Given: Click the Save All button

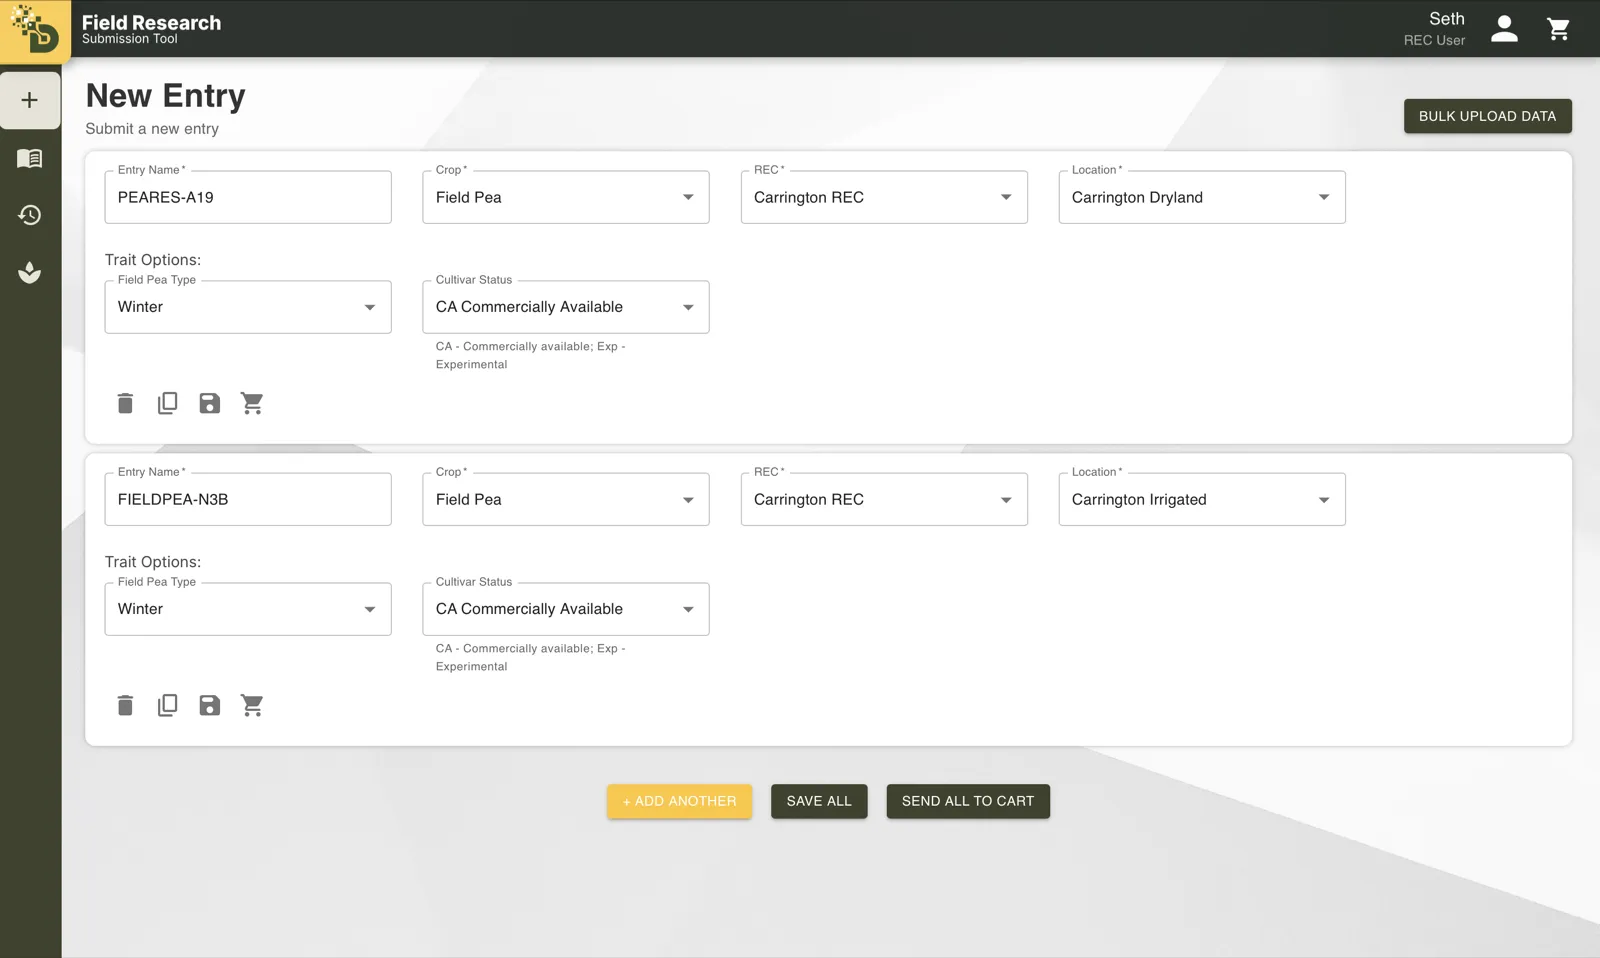Looking at the screenshot, I should click(819, 801).
